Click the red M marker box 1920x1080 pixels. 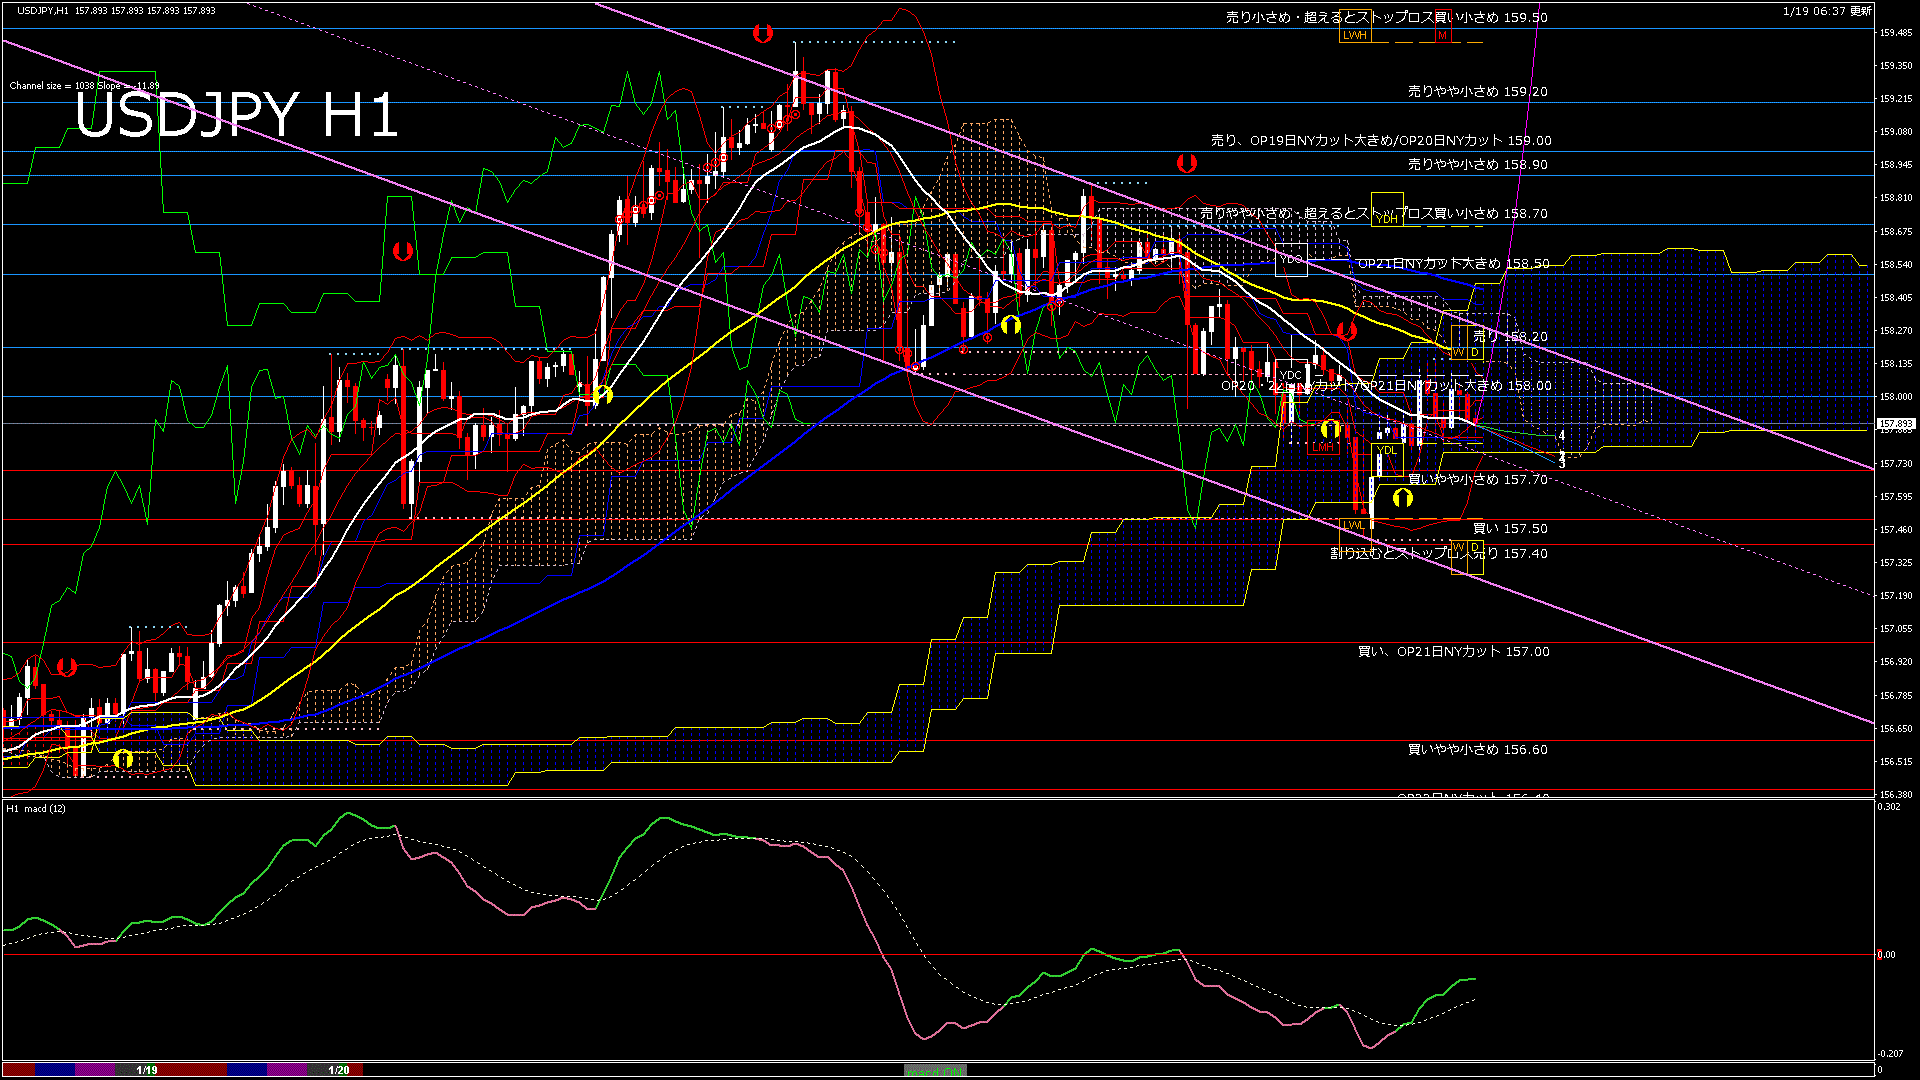click(1442, 35)
